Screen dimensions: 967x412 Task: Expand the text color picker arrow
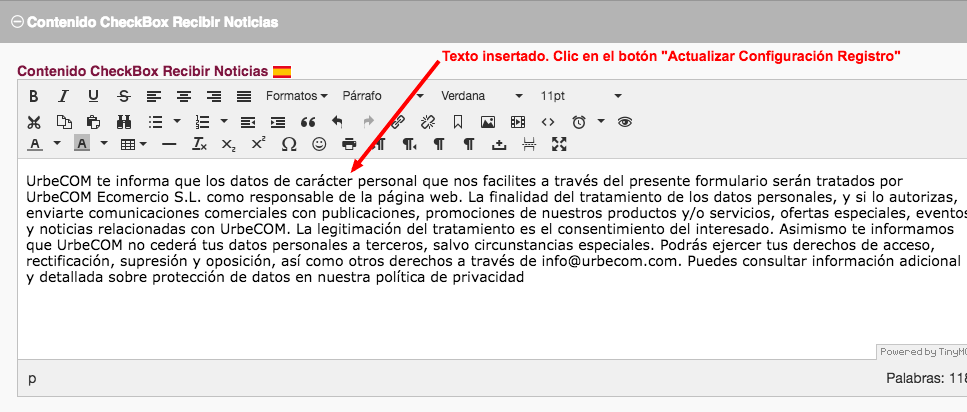(57, 144)
